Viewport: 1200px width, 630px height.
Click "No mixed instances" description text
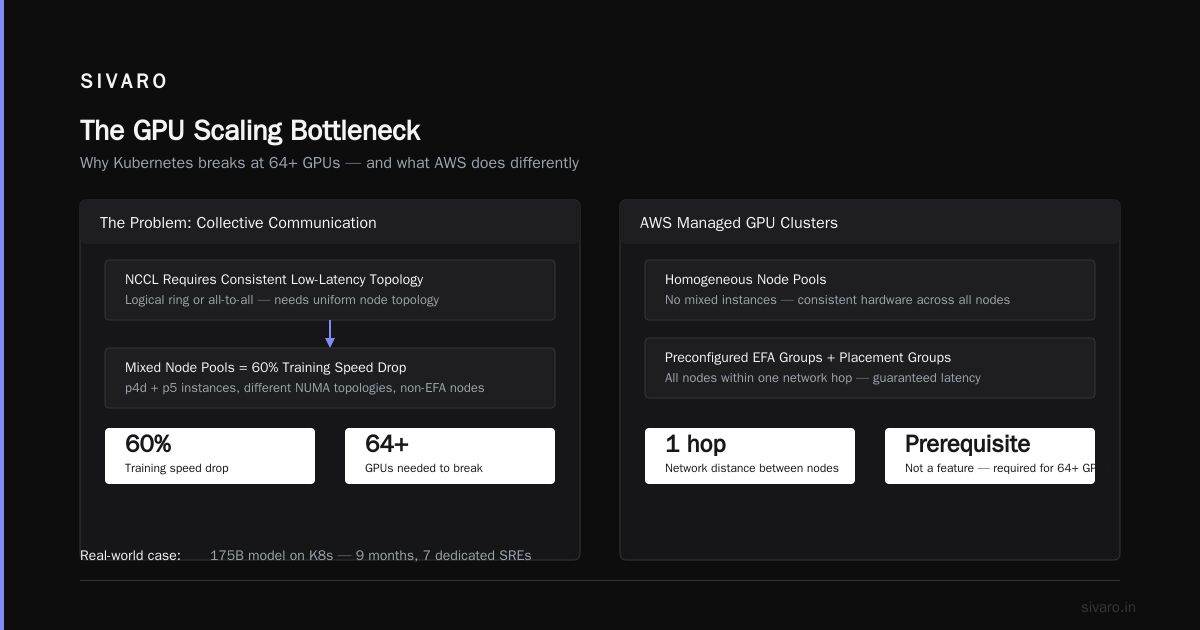838,300
